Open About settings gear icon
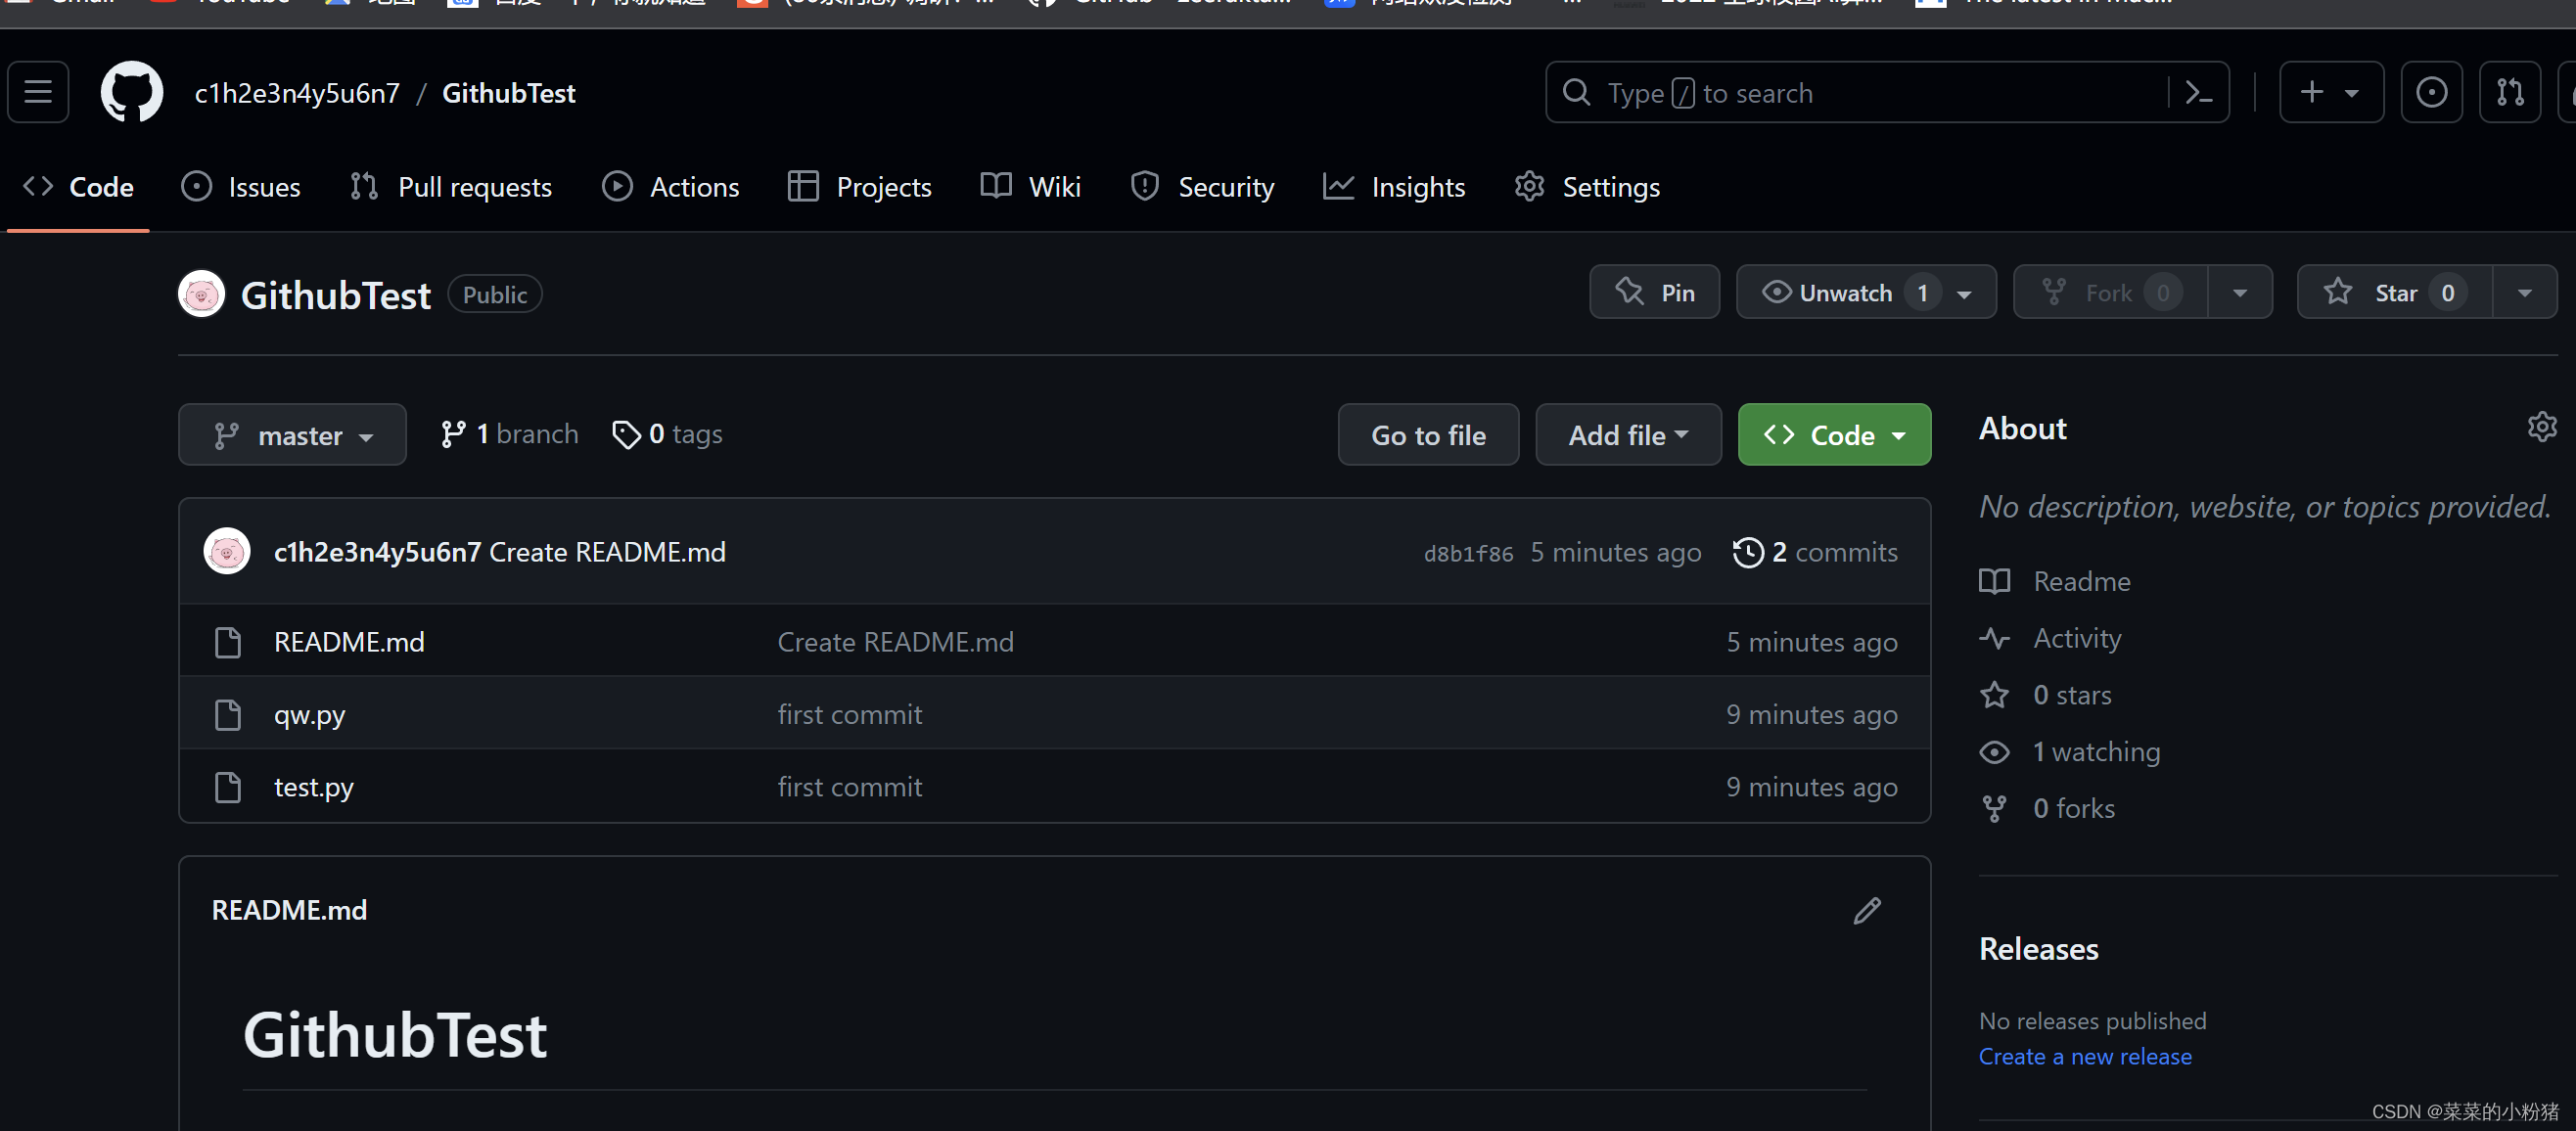2576x1131 pixels. pyautogui.click(x=2541, y=428)
